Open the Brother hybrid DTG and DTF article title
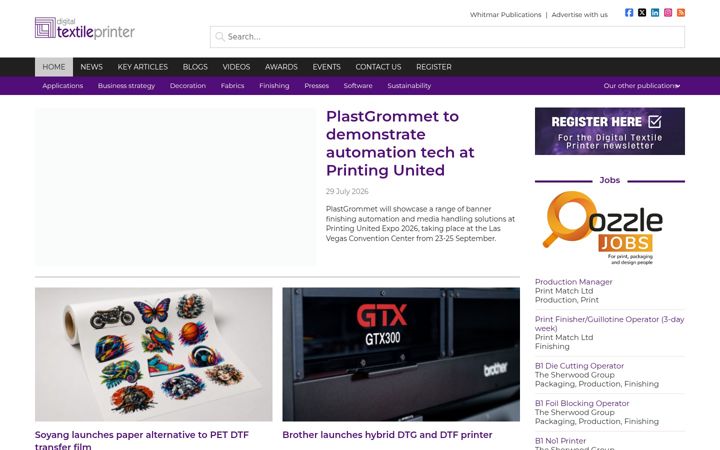 [x=387, y=435]
